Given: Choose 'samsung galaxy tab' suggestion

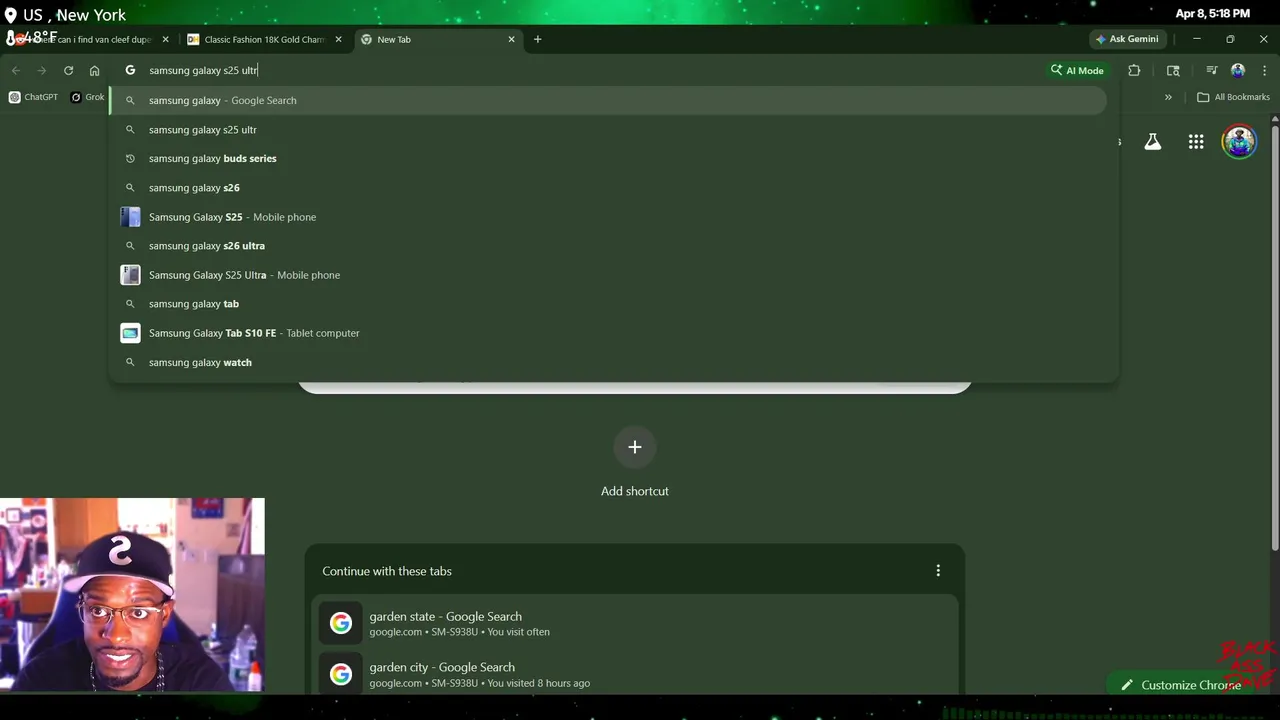Looking at the screenshot, I should click(608, 303).
